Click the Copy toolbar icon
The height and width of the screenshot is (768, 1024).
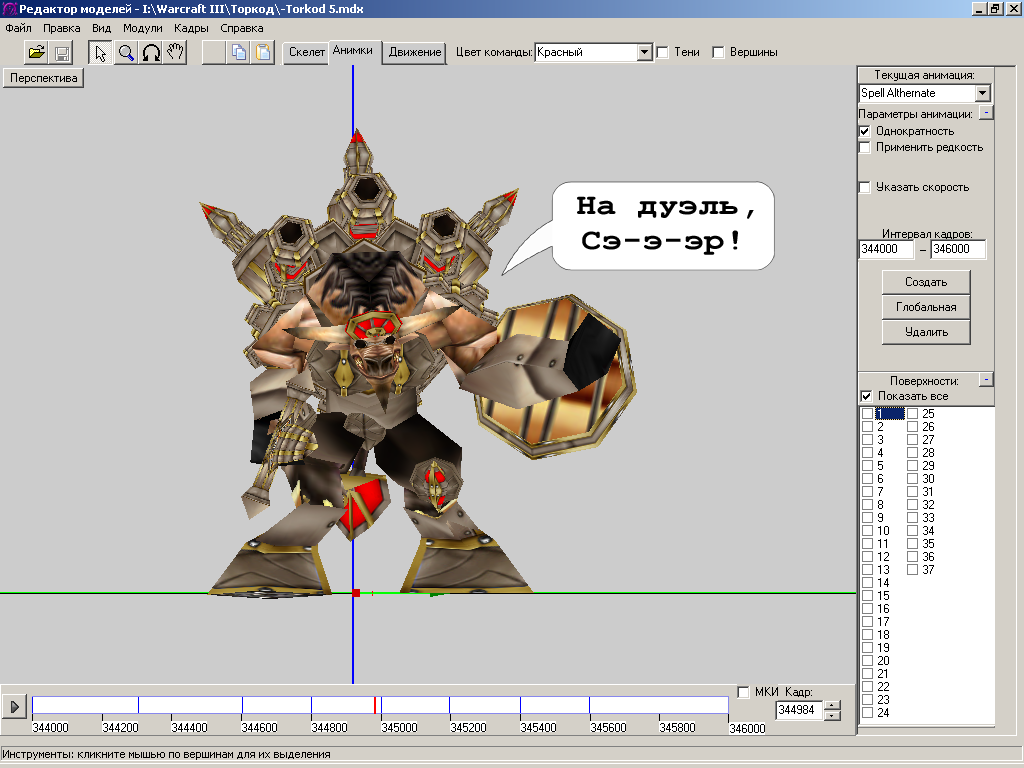point(239,53)
